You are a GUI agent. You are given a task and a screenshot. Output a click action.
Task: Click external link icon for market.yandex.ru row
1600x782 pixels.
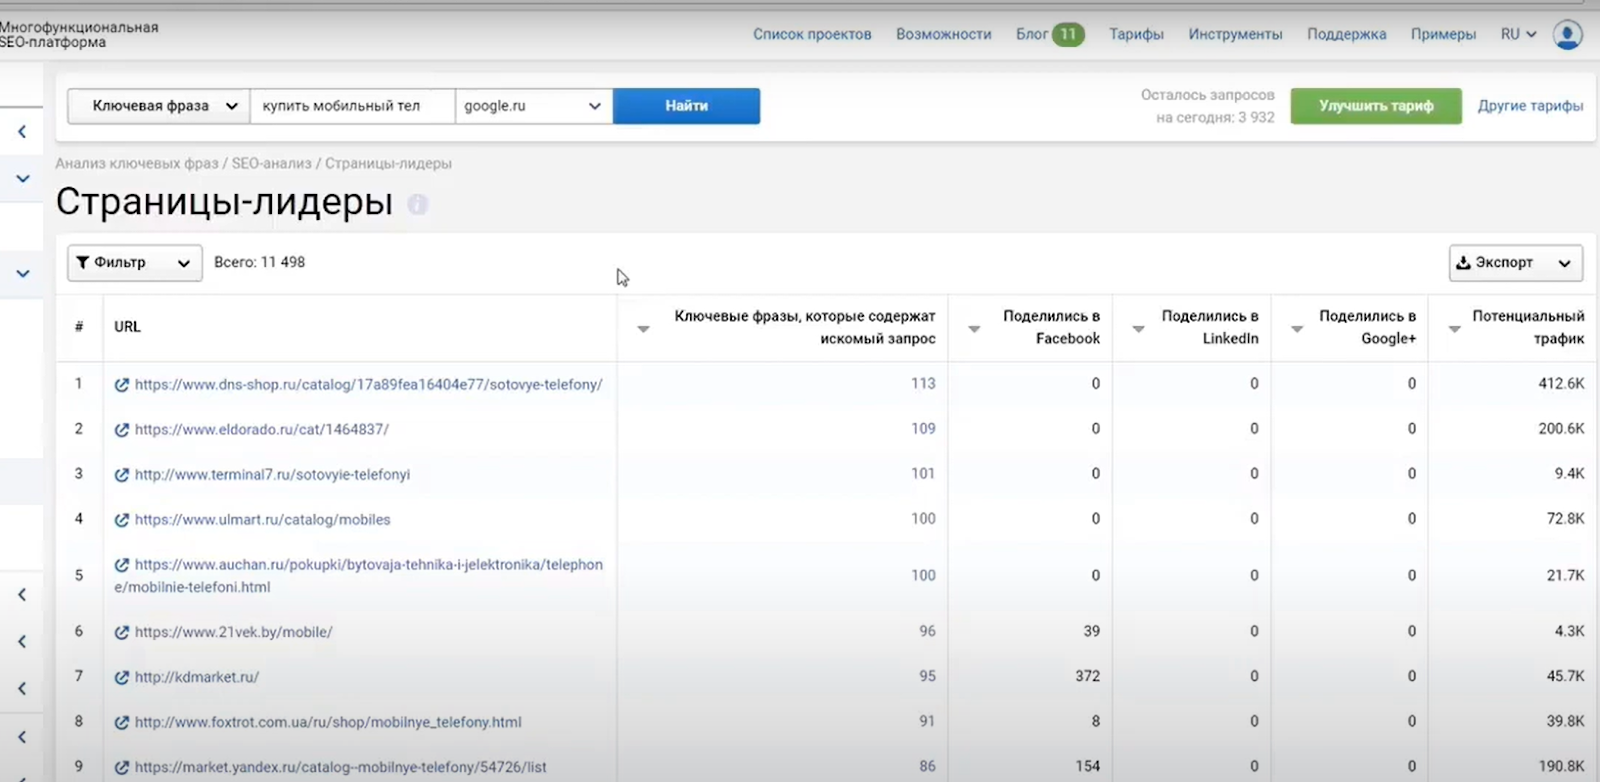pyautogui.click(x=122, y=768)
